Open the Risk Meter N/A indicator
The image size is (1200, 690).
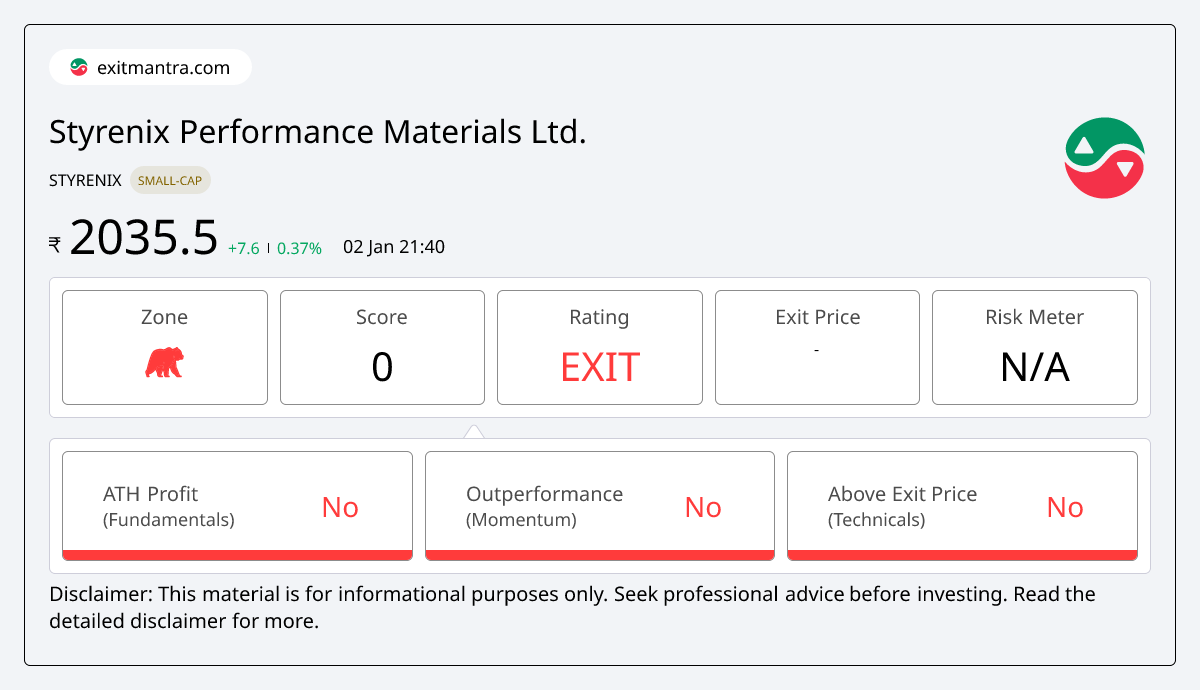[x=1034, y=368]
